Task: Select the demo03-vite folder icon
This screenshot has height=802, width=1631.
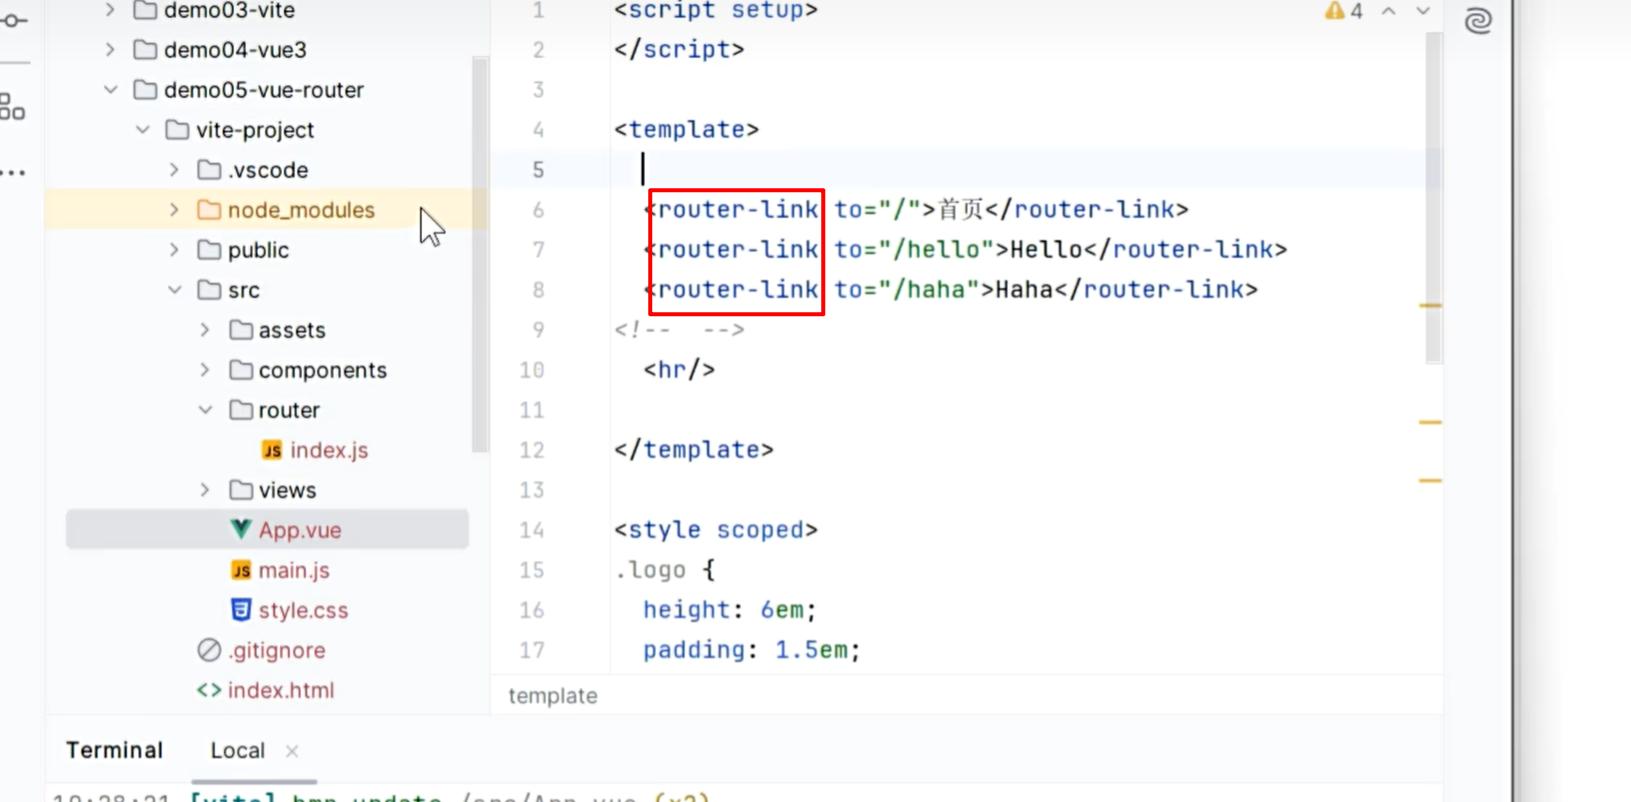Action: pos(145,10)
